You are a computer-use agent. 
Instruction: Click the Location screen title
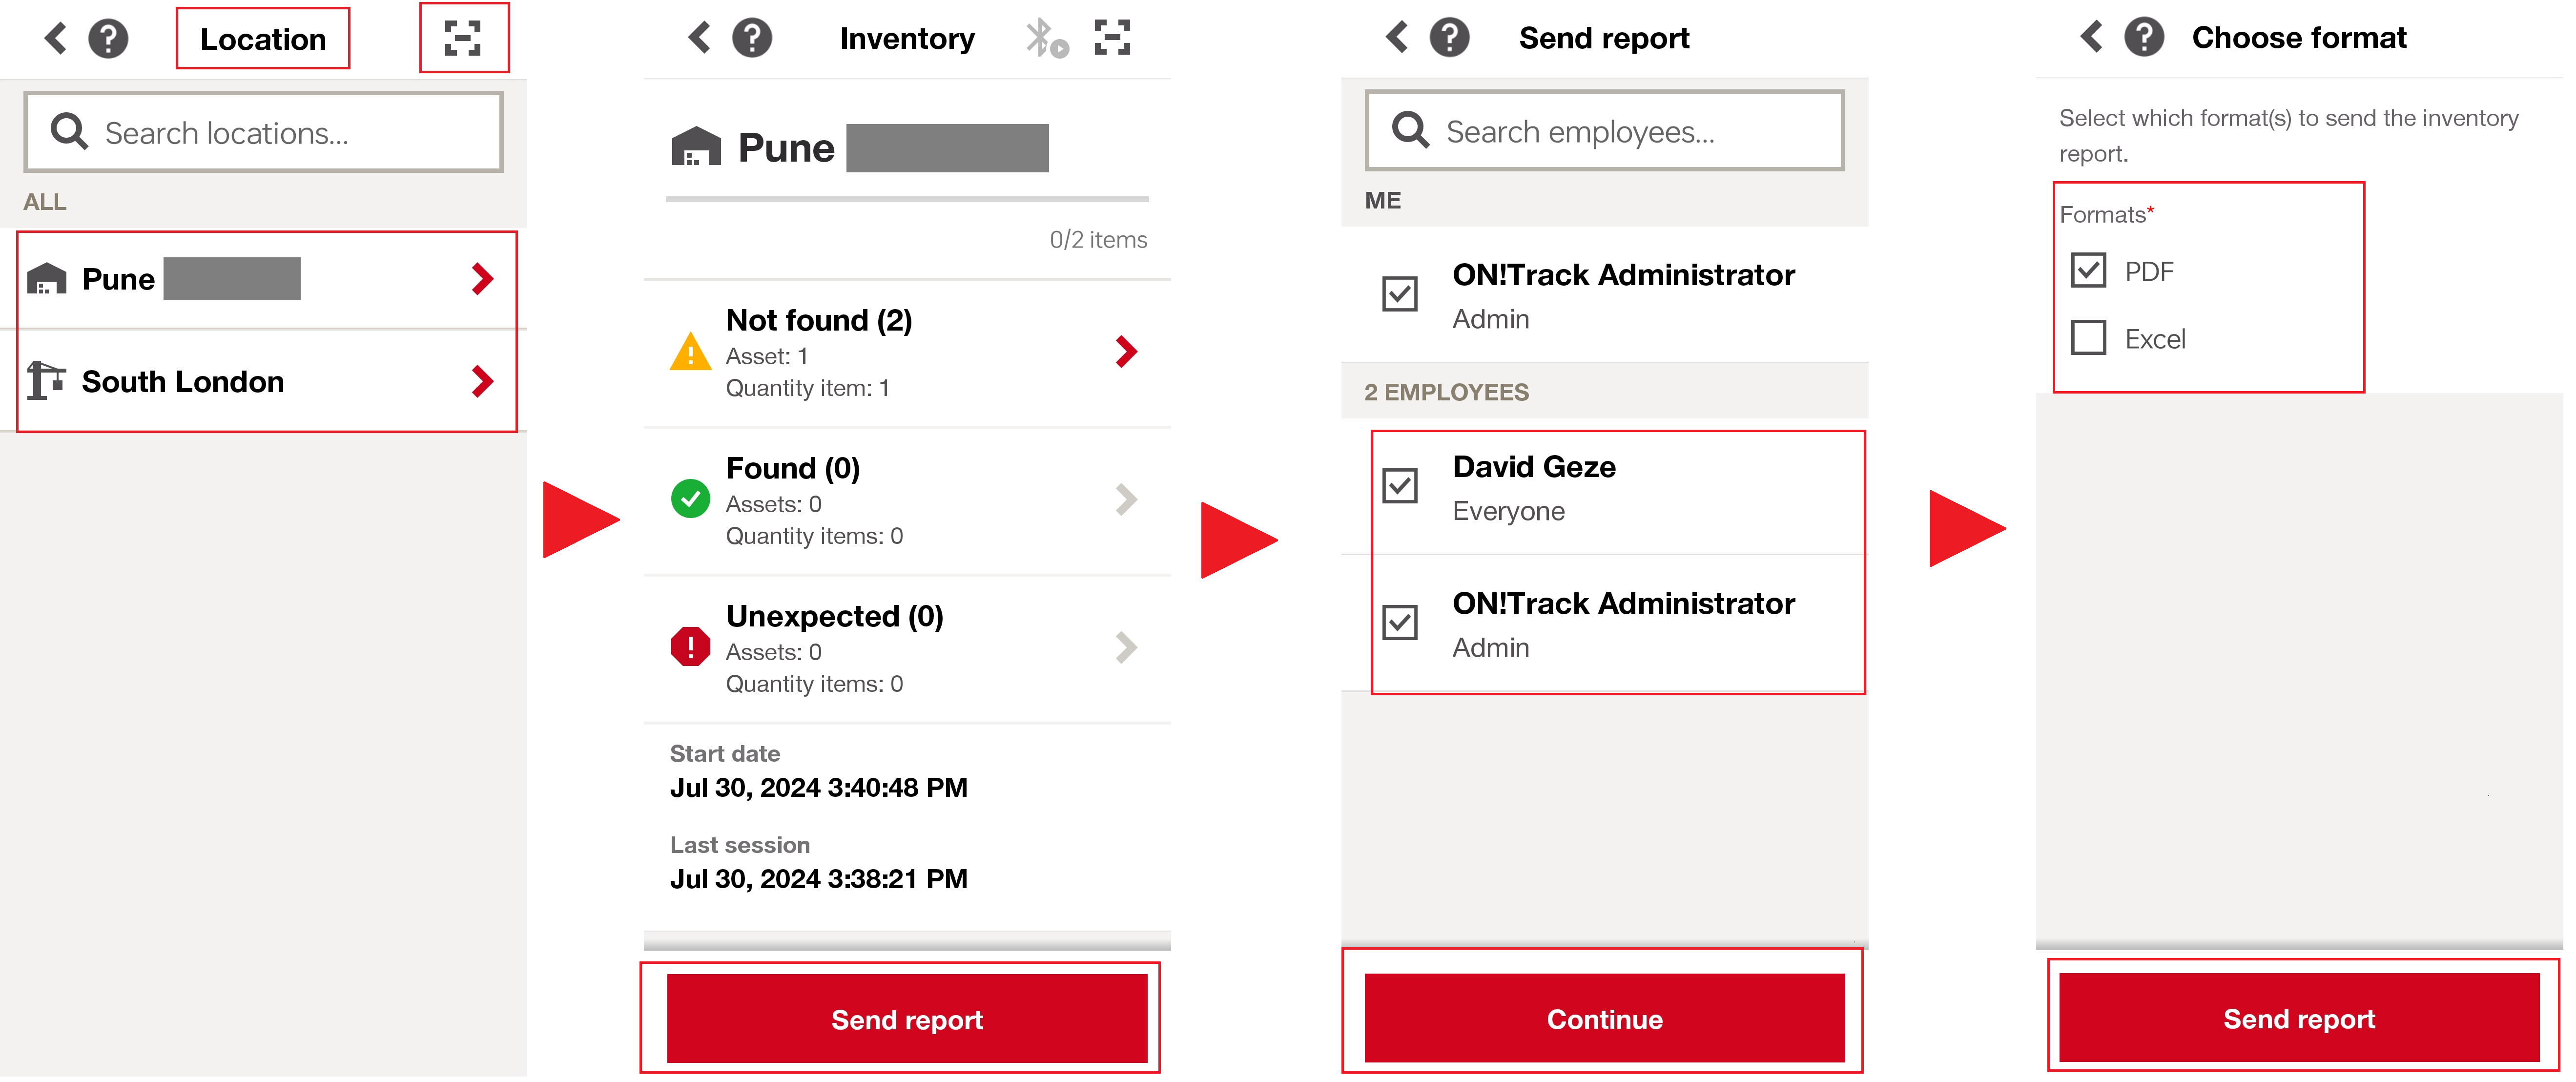click(x=263, y=39)
